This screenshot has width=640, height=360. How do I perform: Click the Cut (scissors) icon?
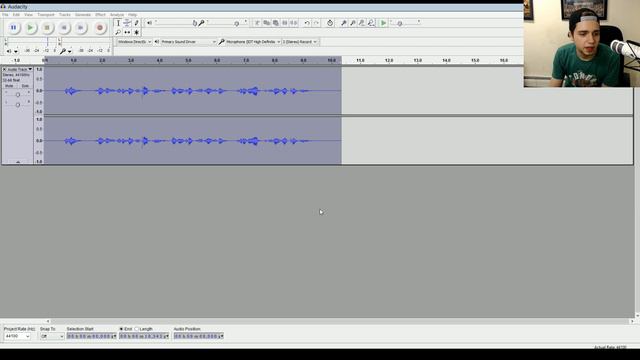tap(257, 23)
